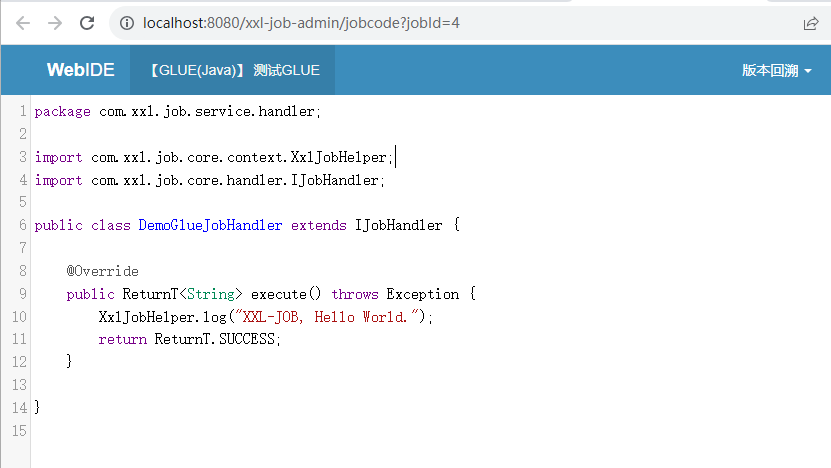Click the class name DemoGlueJobHandler
831x468 pixels.
pos(210,225)
